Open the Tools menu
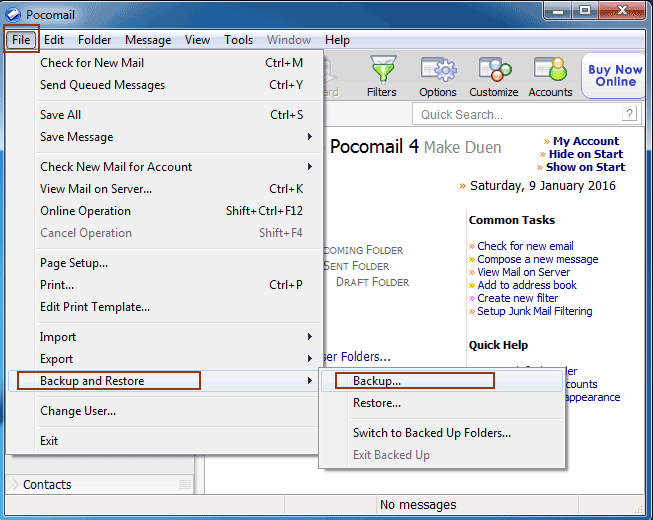This screenshot has height=520, width=653. [x=238, y=40]
